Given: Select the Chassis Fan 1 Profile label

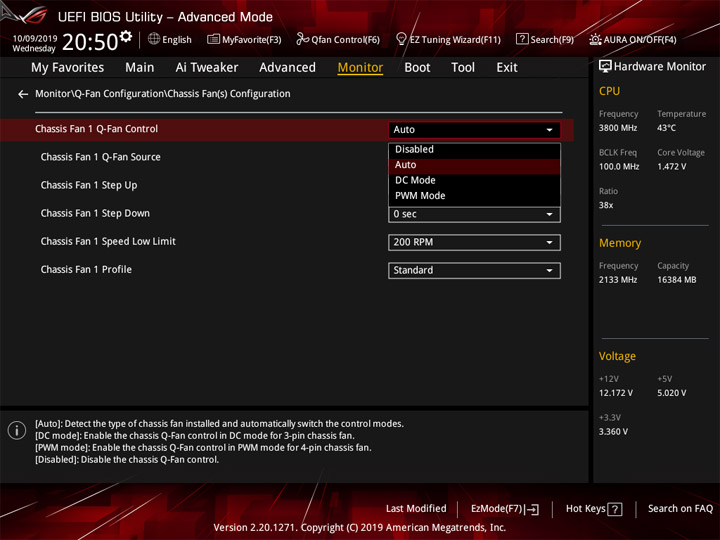Looking at the screenshot, I should [86, 270].
